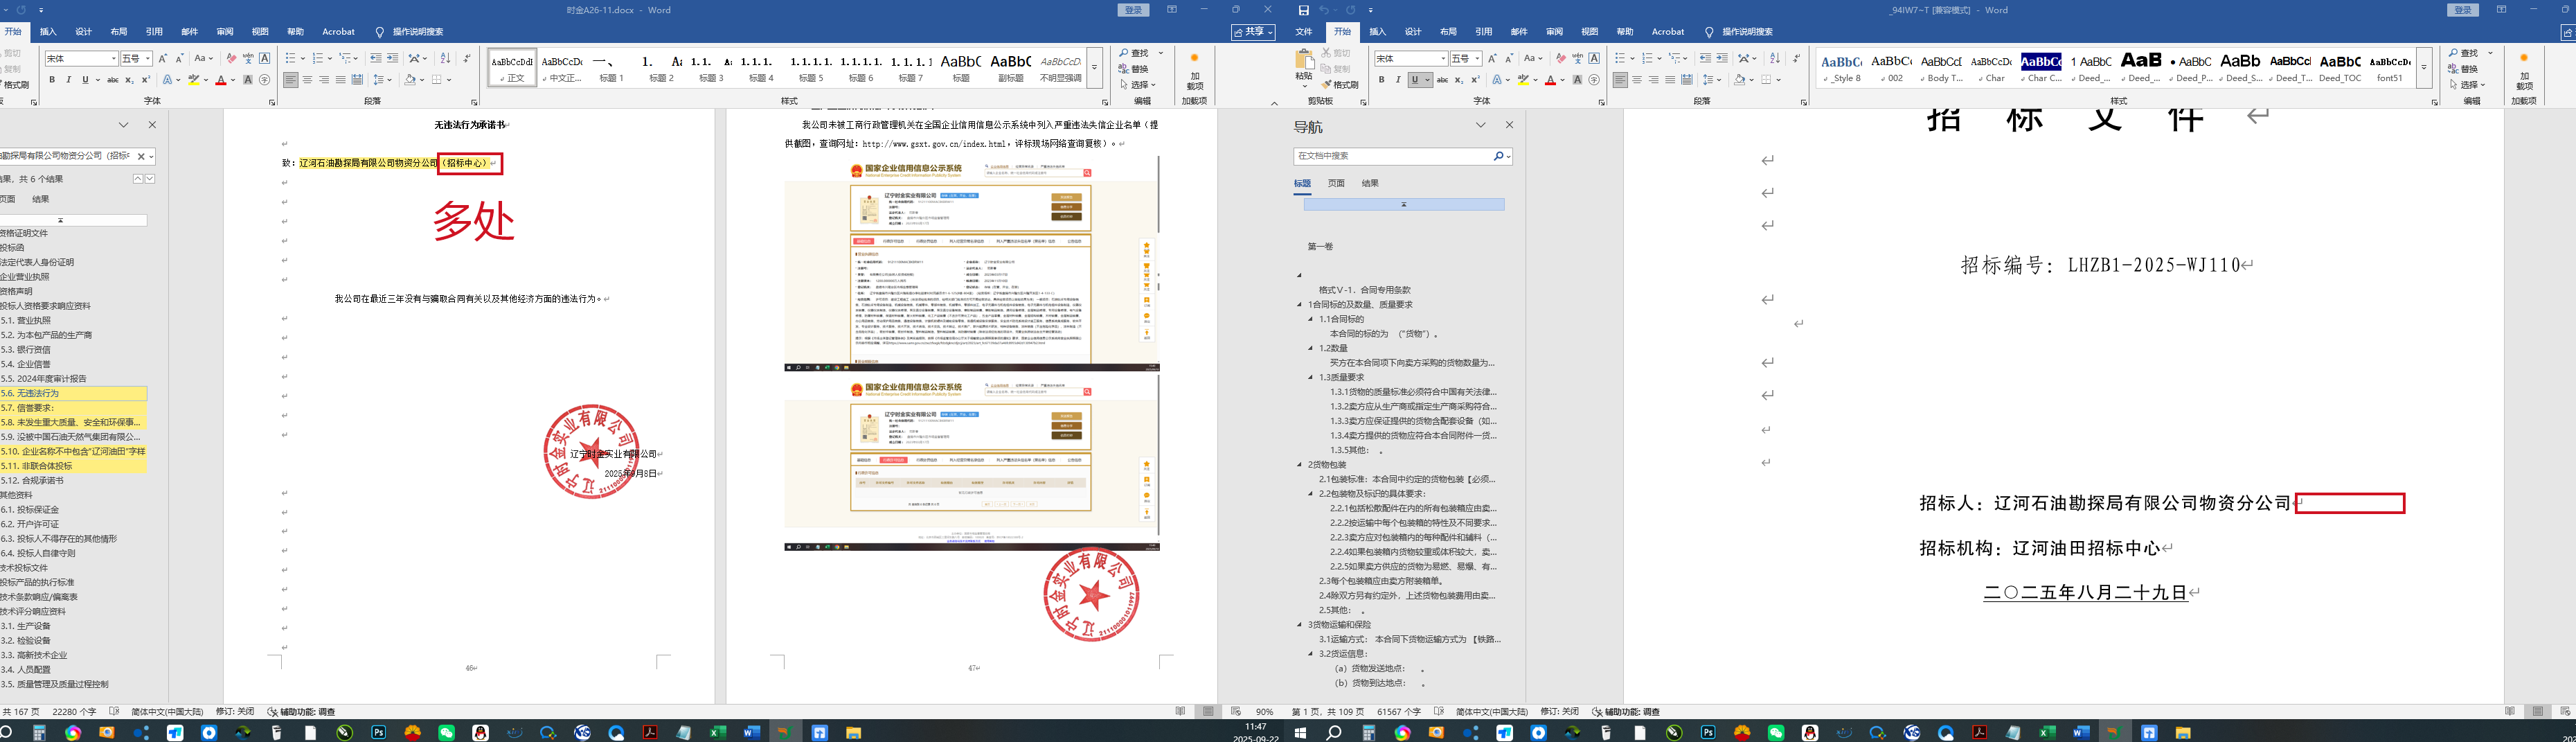2576x742 pixels.
Task: Click the 共享 button in 时金A26-11 window
Action: (x=1253, y=32)
